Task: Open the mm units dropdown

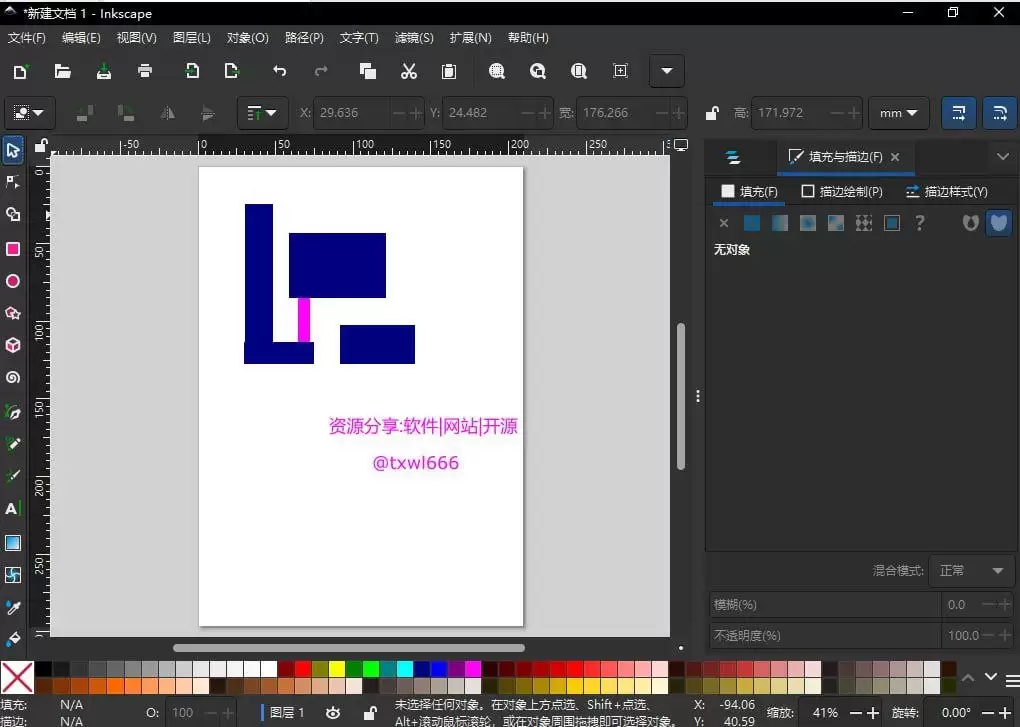Action: pyautogui.click(x=898, y=113)
